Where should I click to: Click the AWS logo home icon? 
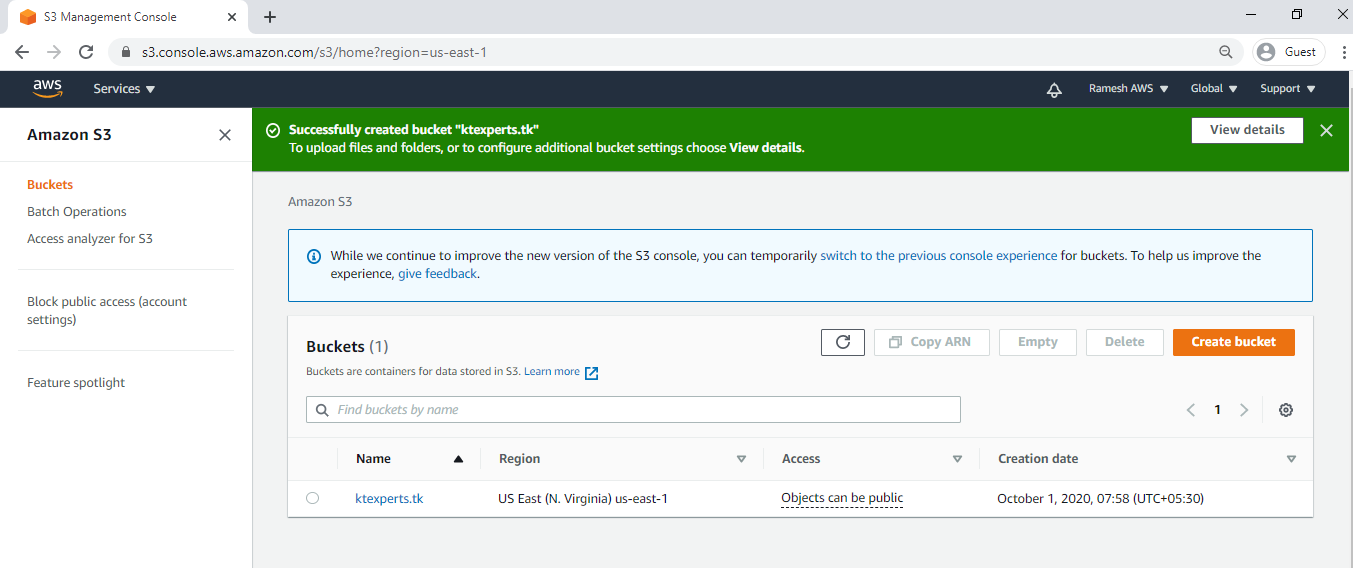point(47,89)
